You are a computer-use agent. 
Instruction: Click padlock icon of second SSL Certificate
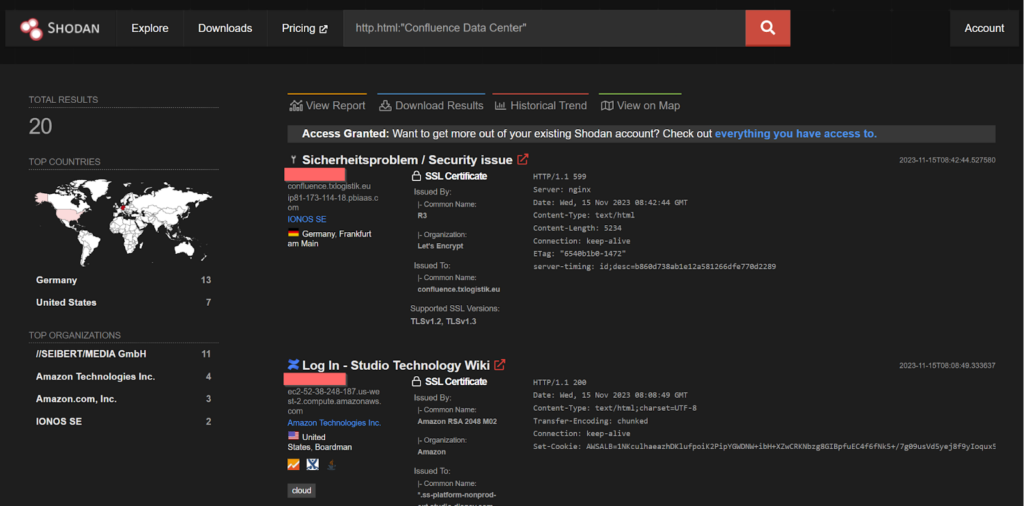416,381
